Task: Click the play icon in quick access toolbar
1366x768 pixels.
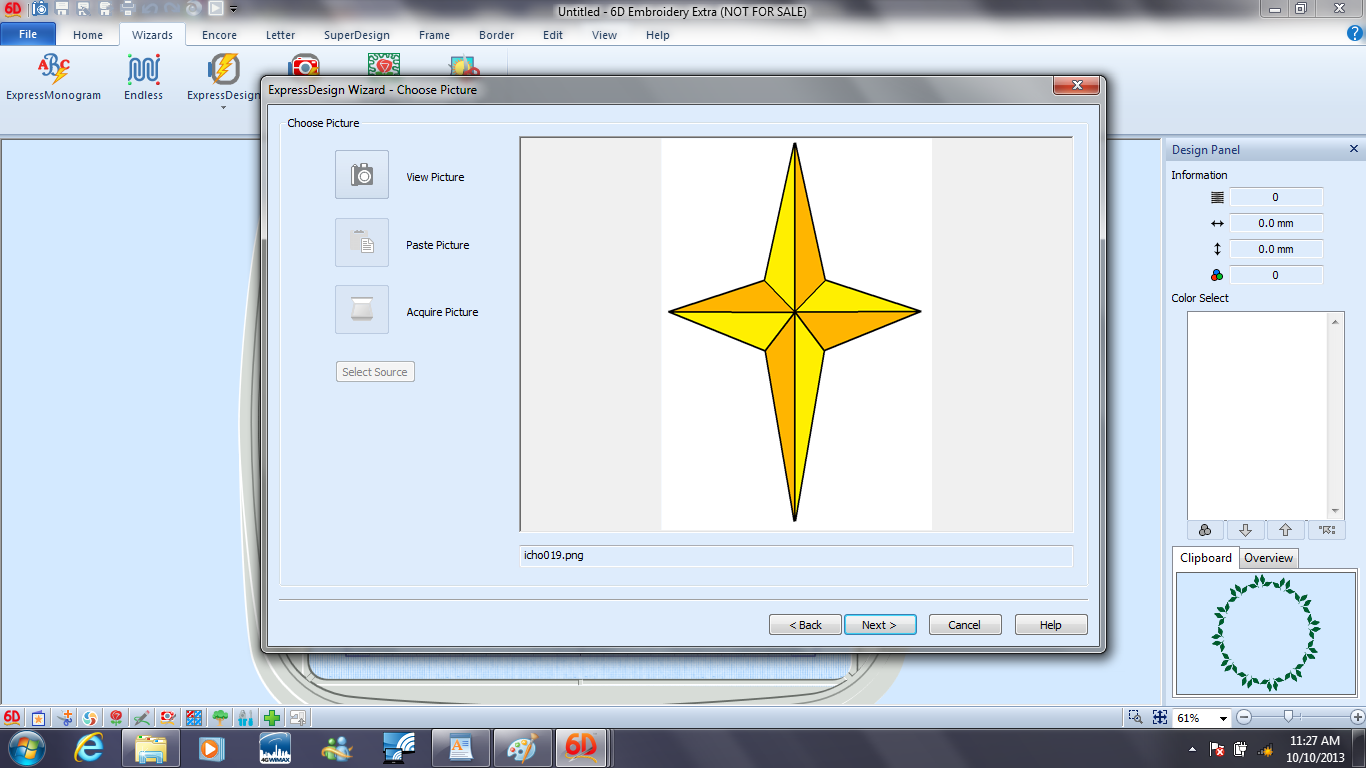Action: [215, 9]
